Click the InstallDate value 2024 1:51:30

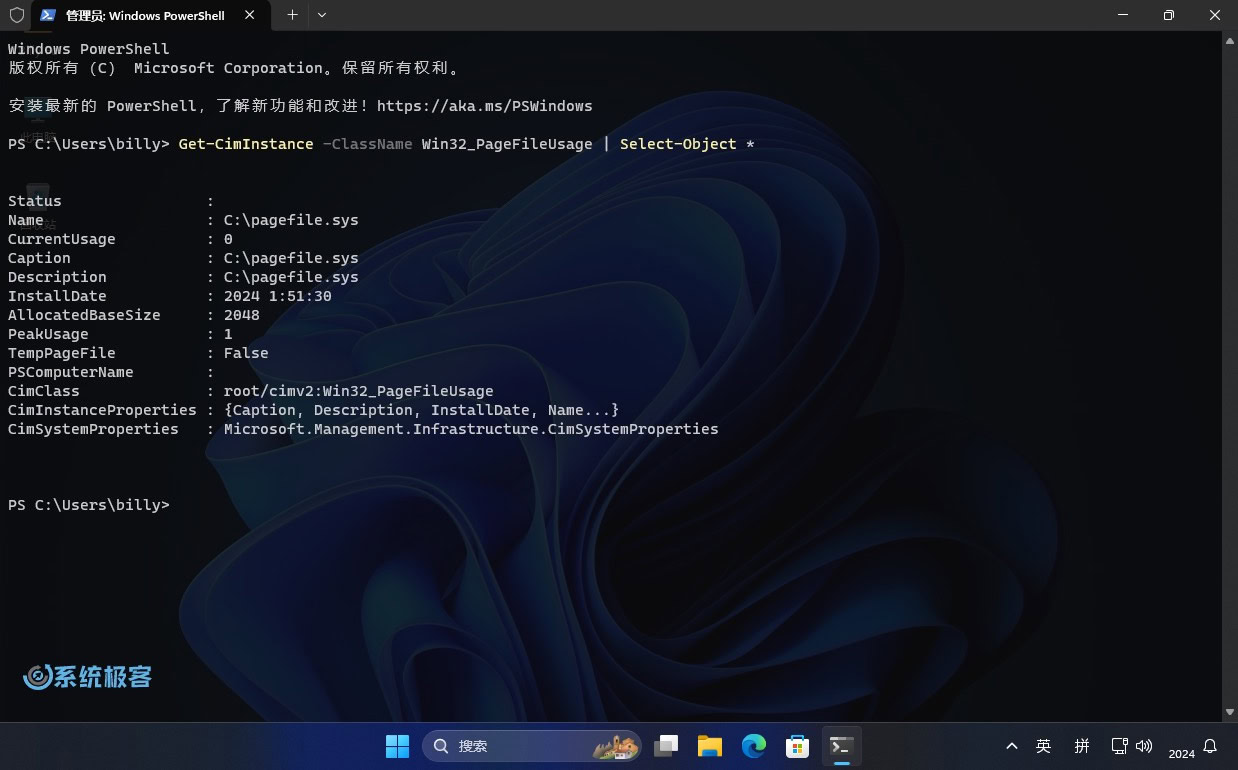(x=278, y=296)
